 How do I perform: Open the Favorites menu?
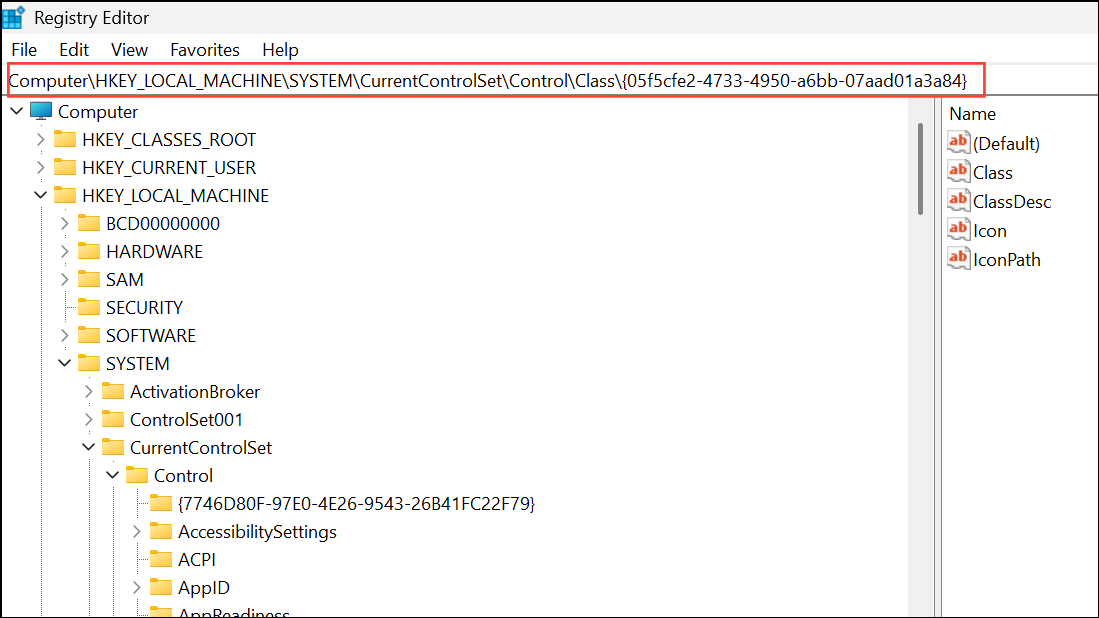(205, 50)
